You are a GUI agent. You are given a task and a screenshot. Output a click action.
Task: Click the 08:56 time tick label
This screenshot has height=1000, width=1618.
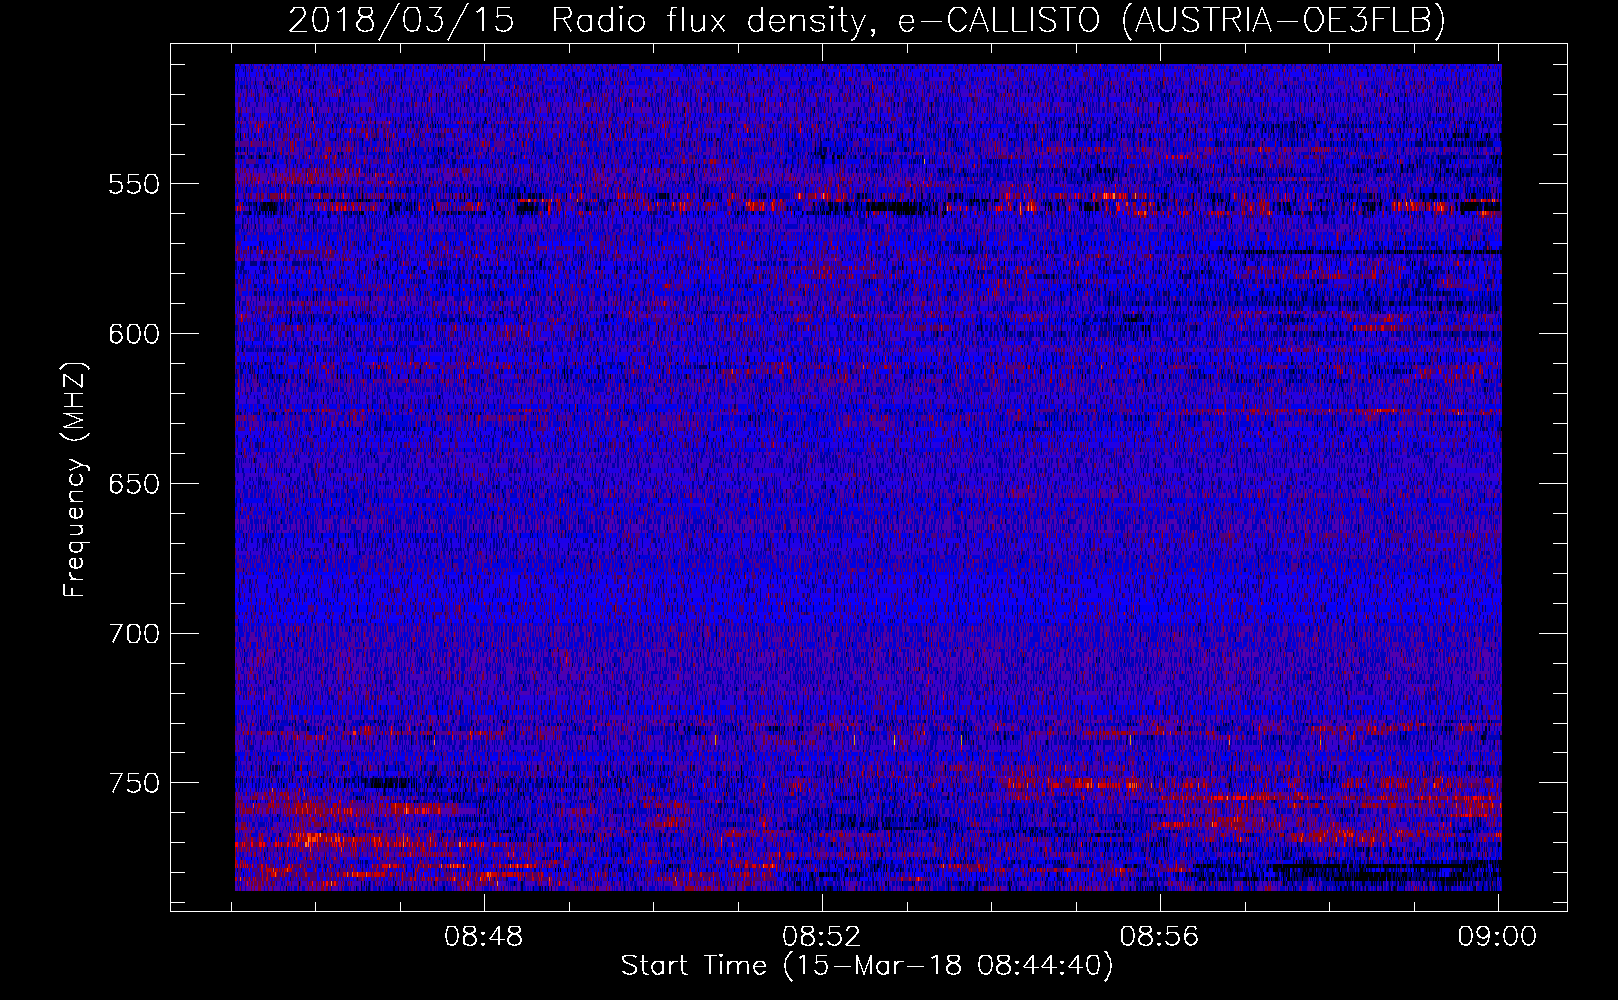1159,937
